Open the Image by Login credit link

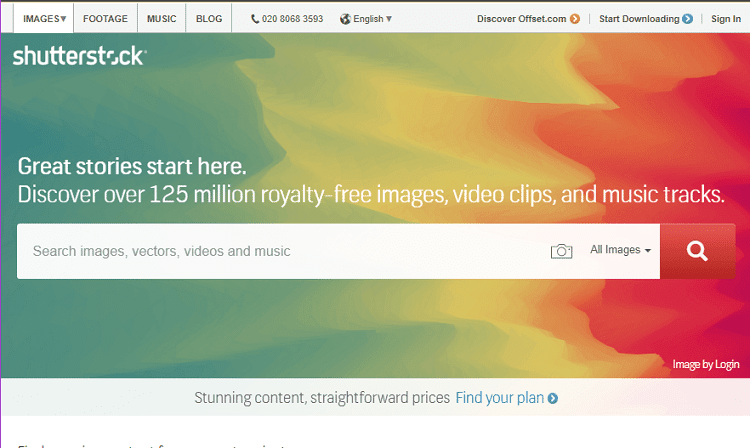706,364
